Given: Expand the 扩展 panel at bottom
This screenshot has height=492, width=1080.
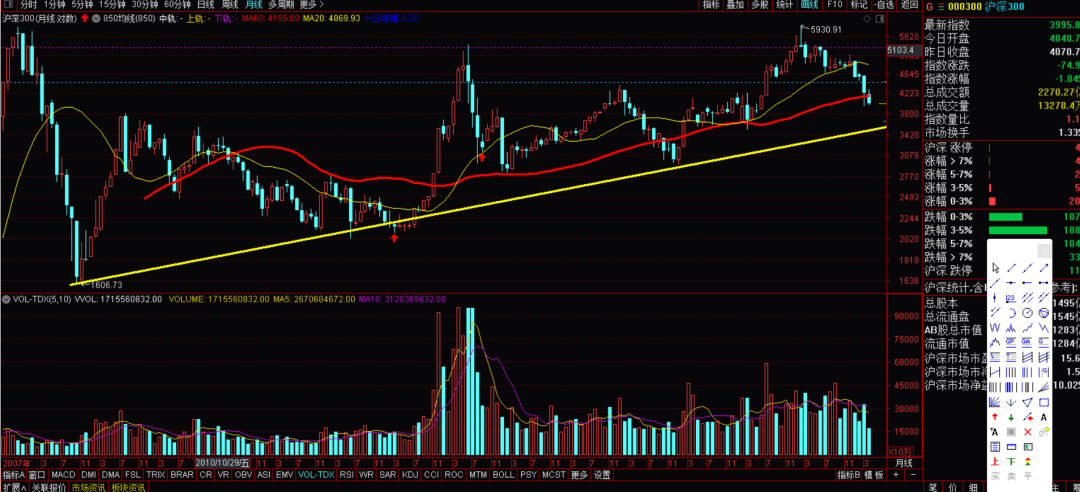Looking at the screenshot, I should [x=14, y=487].
